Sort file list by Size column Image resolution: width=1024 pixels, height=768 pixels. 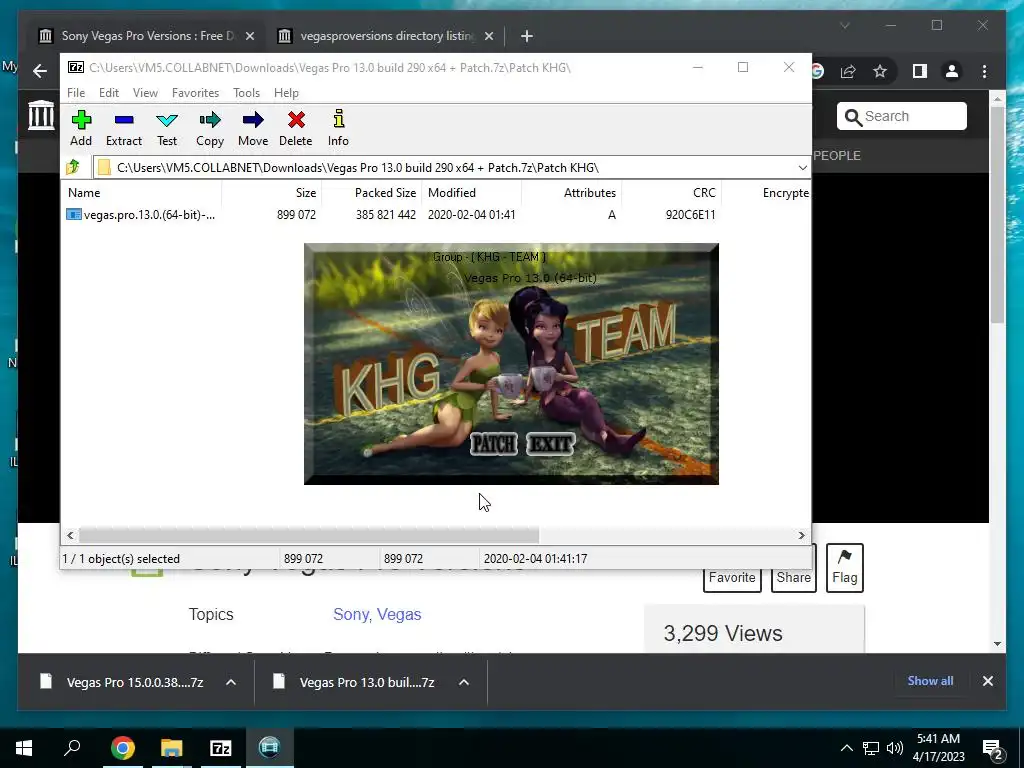(x=272, y=193)
